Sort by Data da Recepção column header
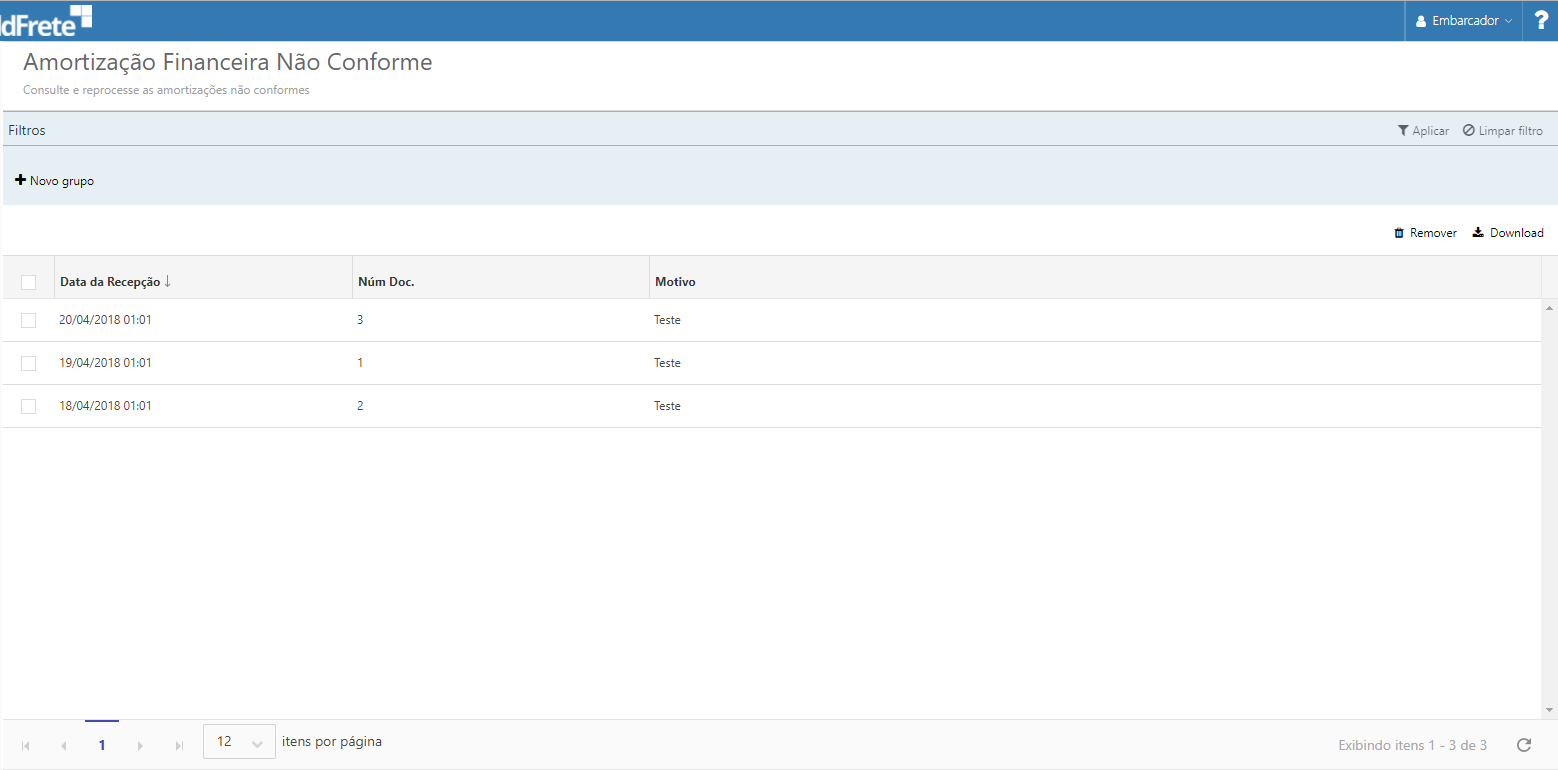 pyautogui.click(x=110, y=282)
